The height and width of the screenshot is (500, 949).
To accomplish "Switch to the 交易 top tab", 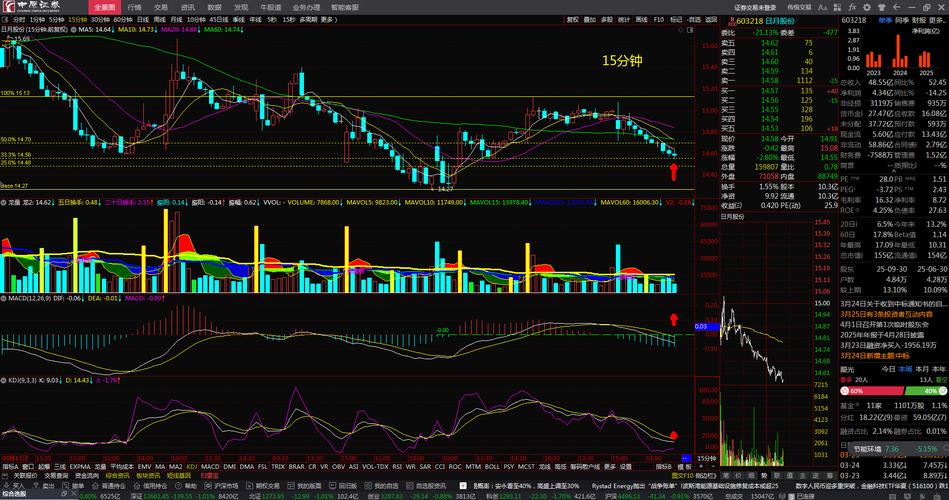I will tap(161, 6).
